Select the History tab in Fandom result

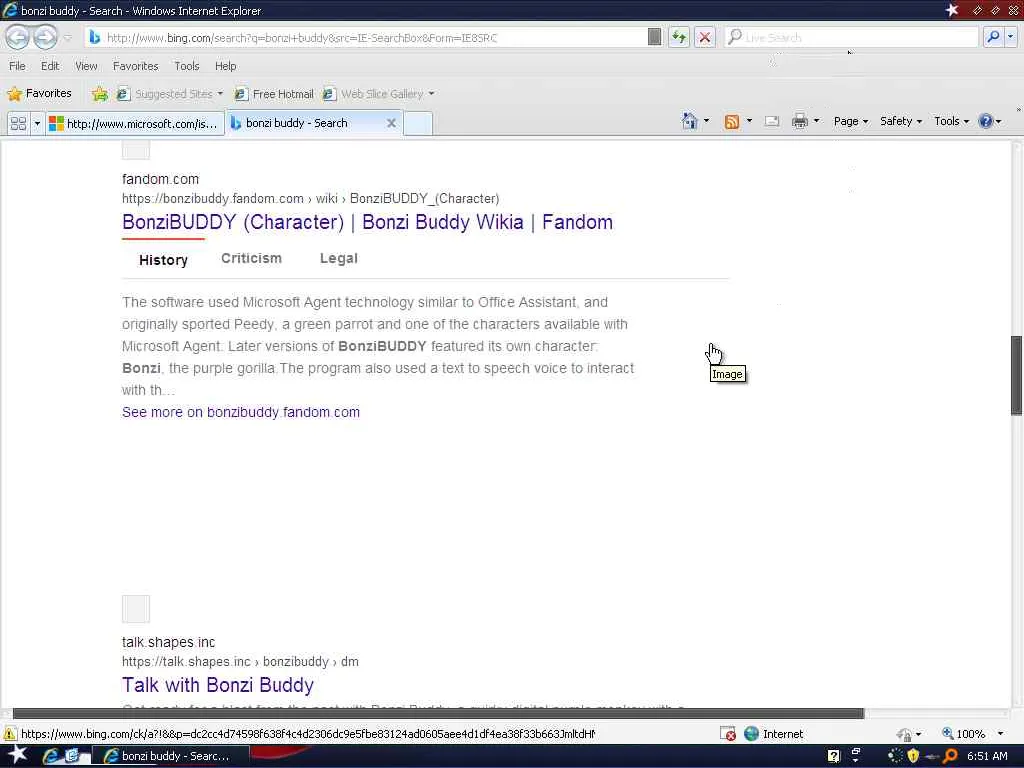(x=163, y=260)
